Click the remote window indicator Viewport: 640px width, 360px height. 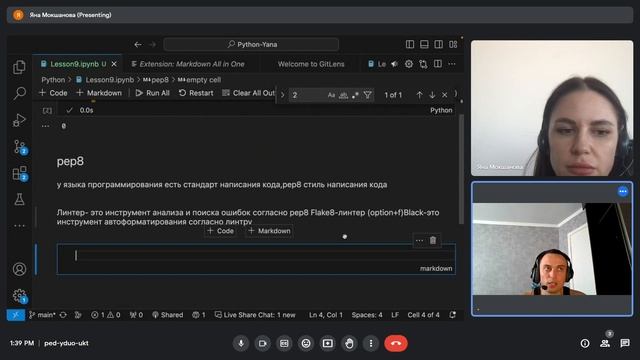click(x=16, y=315)
